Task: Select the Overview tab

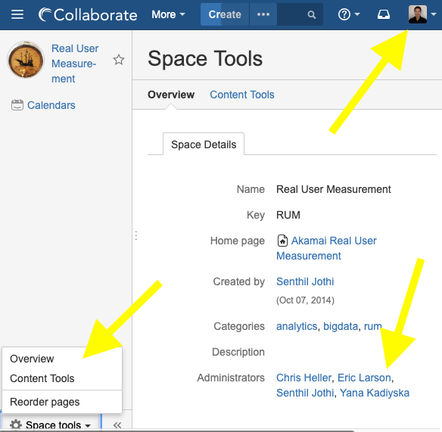Action: 171,95
